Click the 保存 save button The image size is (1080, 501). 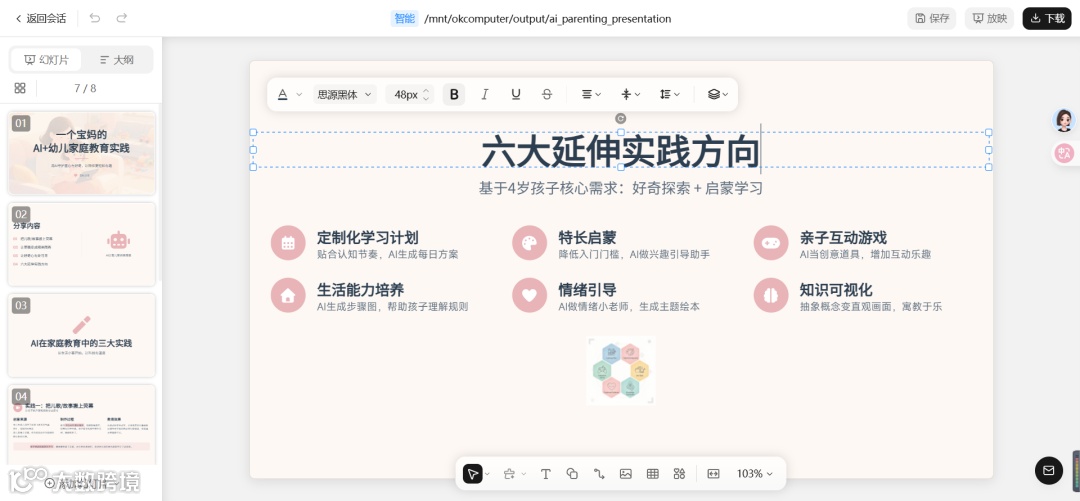click(931, 19)
